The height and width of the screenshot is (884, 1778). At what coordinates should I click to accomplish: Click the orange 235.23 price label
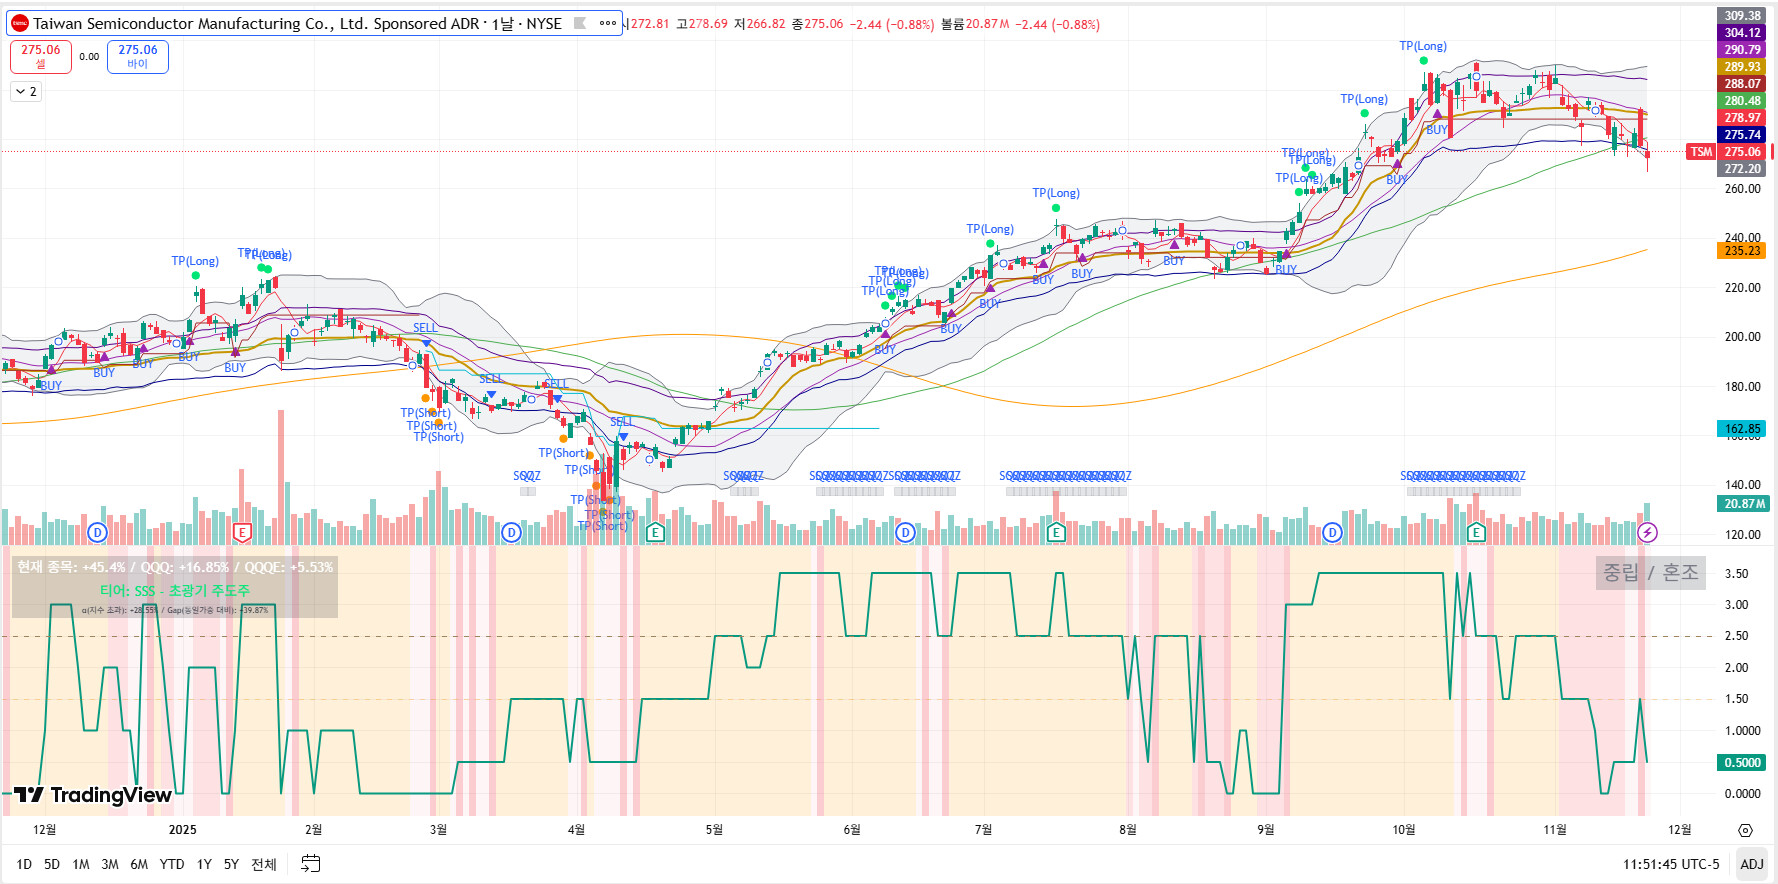pyautogui.click(x=1742, y=250)
